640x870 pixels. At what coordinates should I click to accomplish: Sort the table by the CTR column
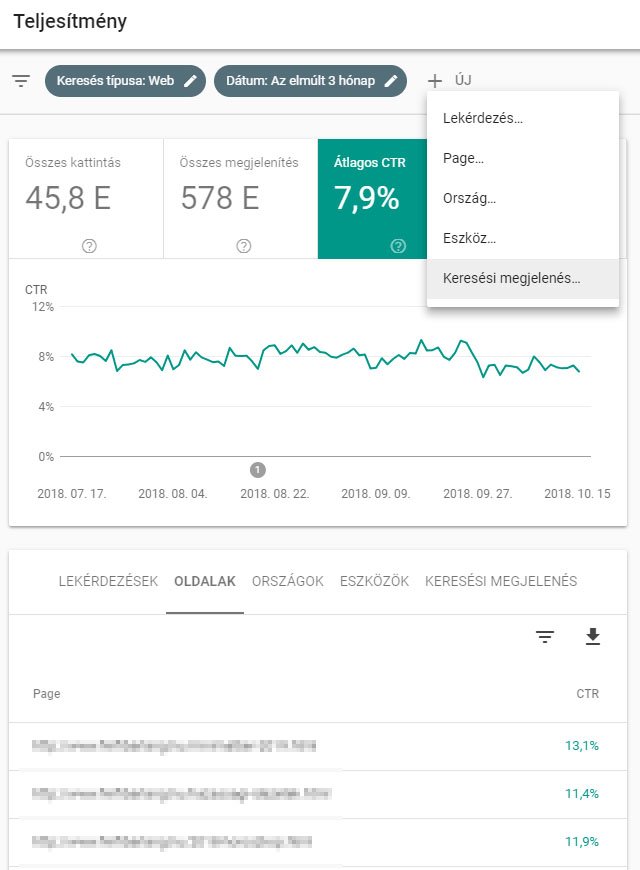(x=588, y=693)
